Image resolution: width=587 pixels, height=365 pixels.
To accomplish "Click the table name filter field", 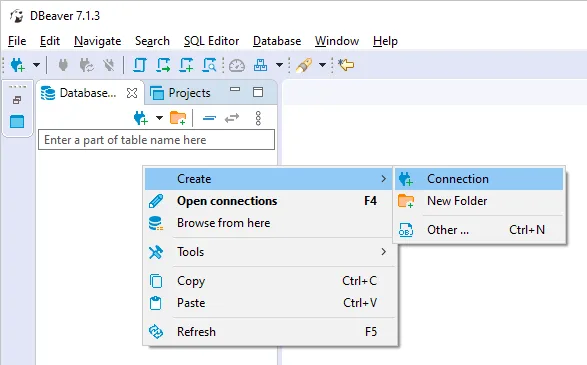I will coord(156,140).
